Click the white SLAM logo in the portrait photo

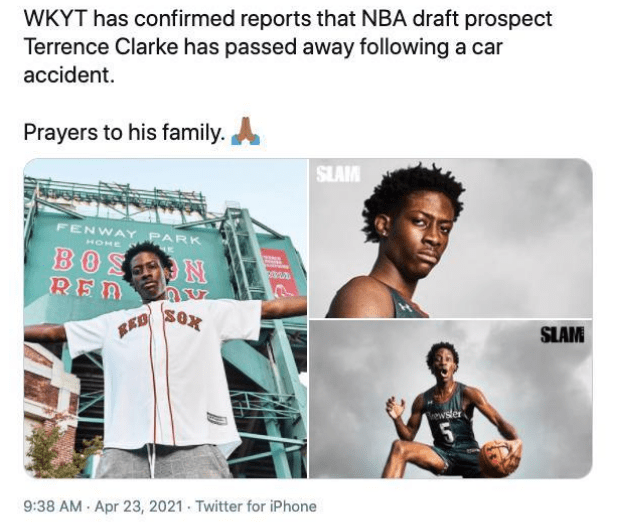(338, 174)
